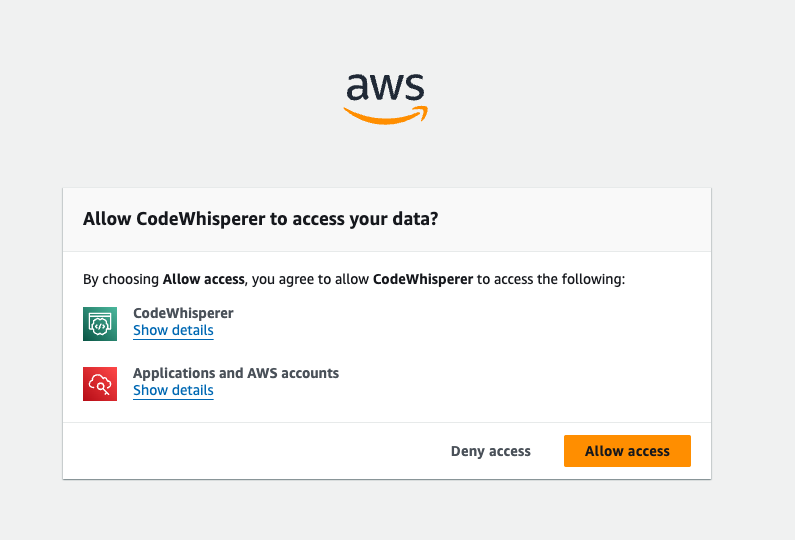Click the word 'CodeWhisperer' in dialog heading
The width and height of the screenshot is (795, 540).
(x=201, y=219)
